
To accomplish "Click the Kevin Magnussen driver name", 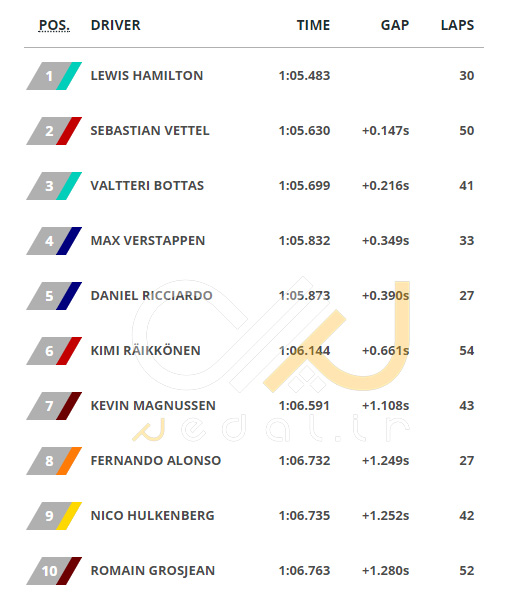I will (x=153, y=405).
